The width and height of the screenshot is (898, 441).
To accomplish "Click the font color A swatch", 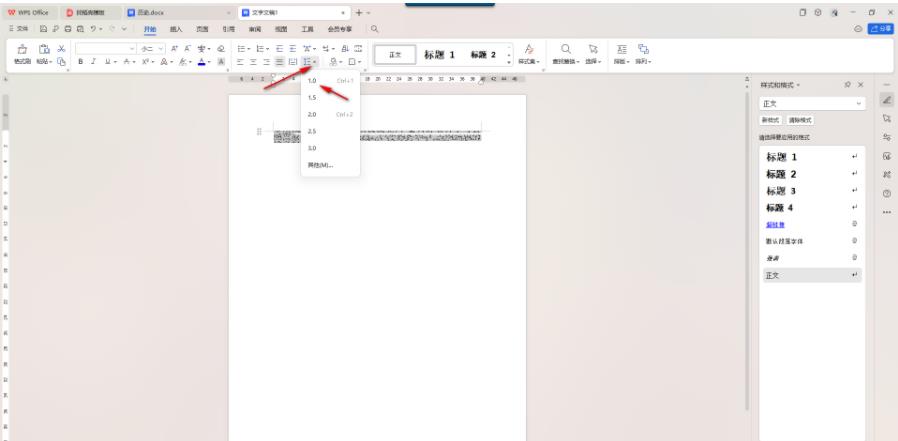I will 201,61.
